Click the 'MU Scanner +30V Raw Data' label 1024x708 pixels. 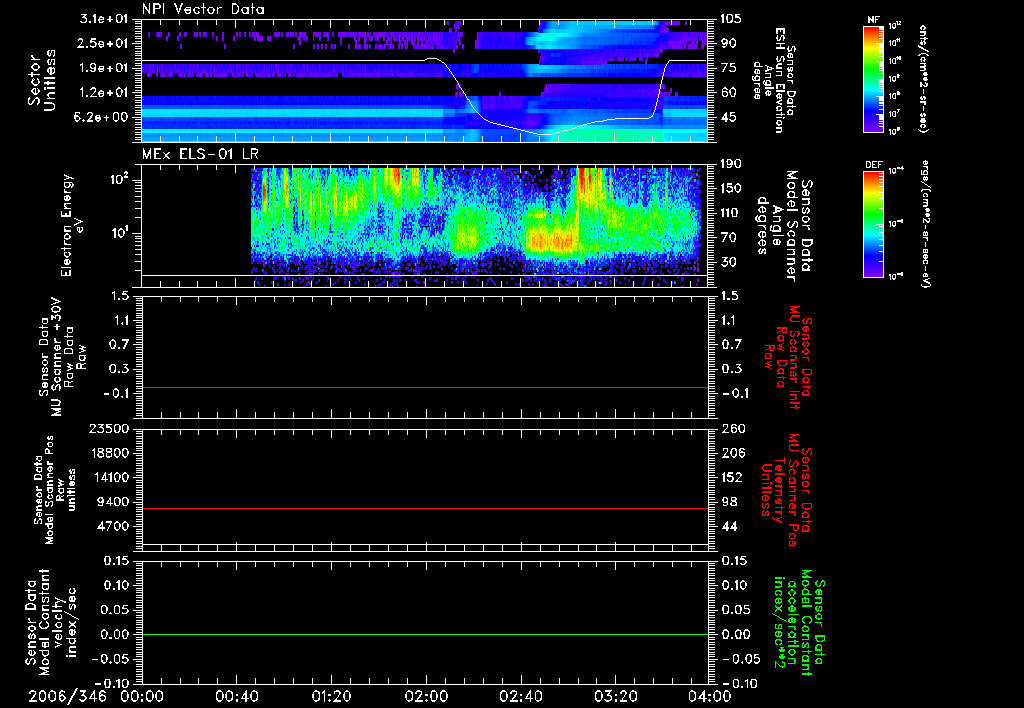pos(62,357)
